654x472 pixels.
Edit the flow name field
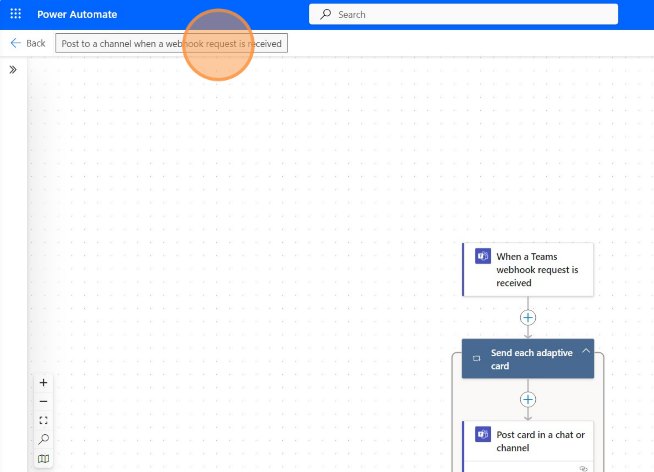click(171, 43)
